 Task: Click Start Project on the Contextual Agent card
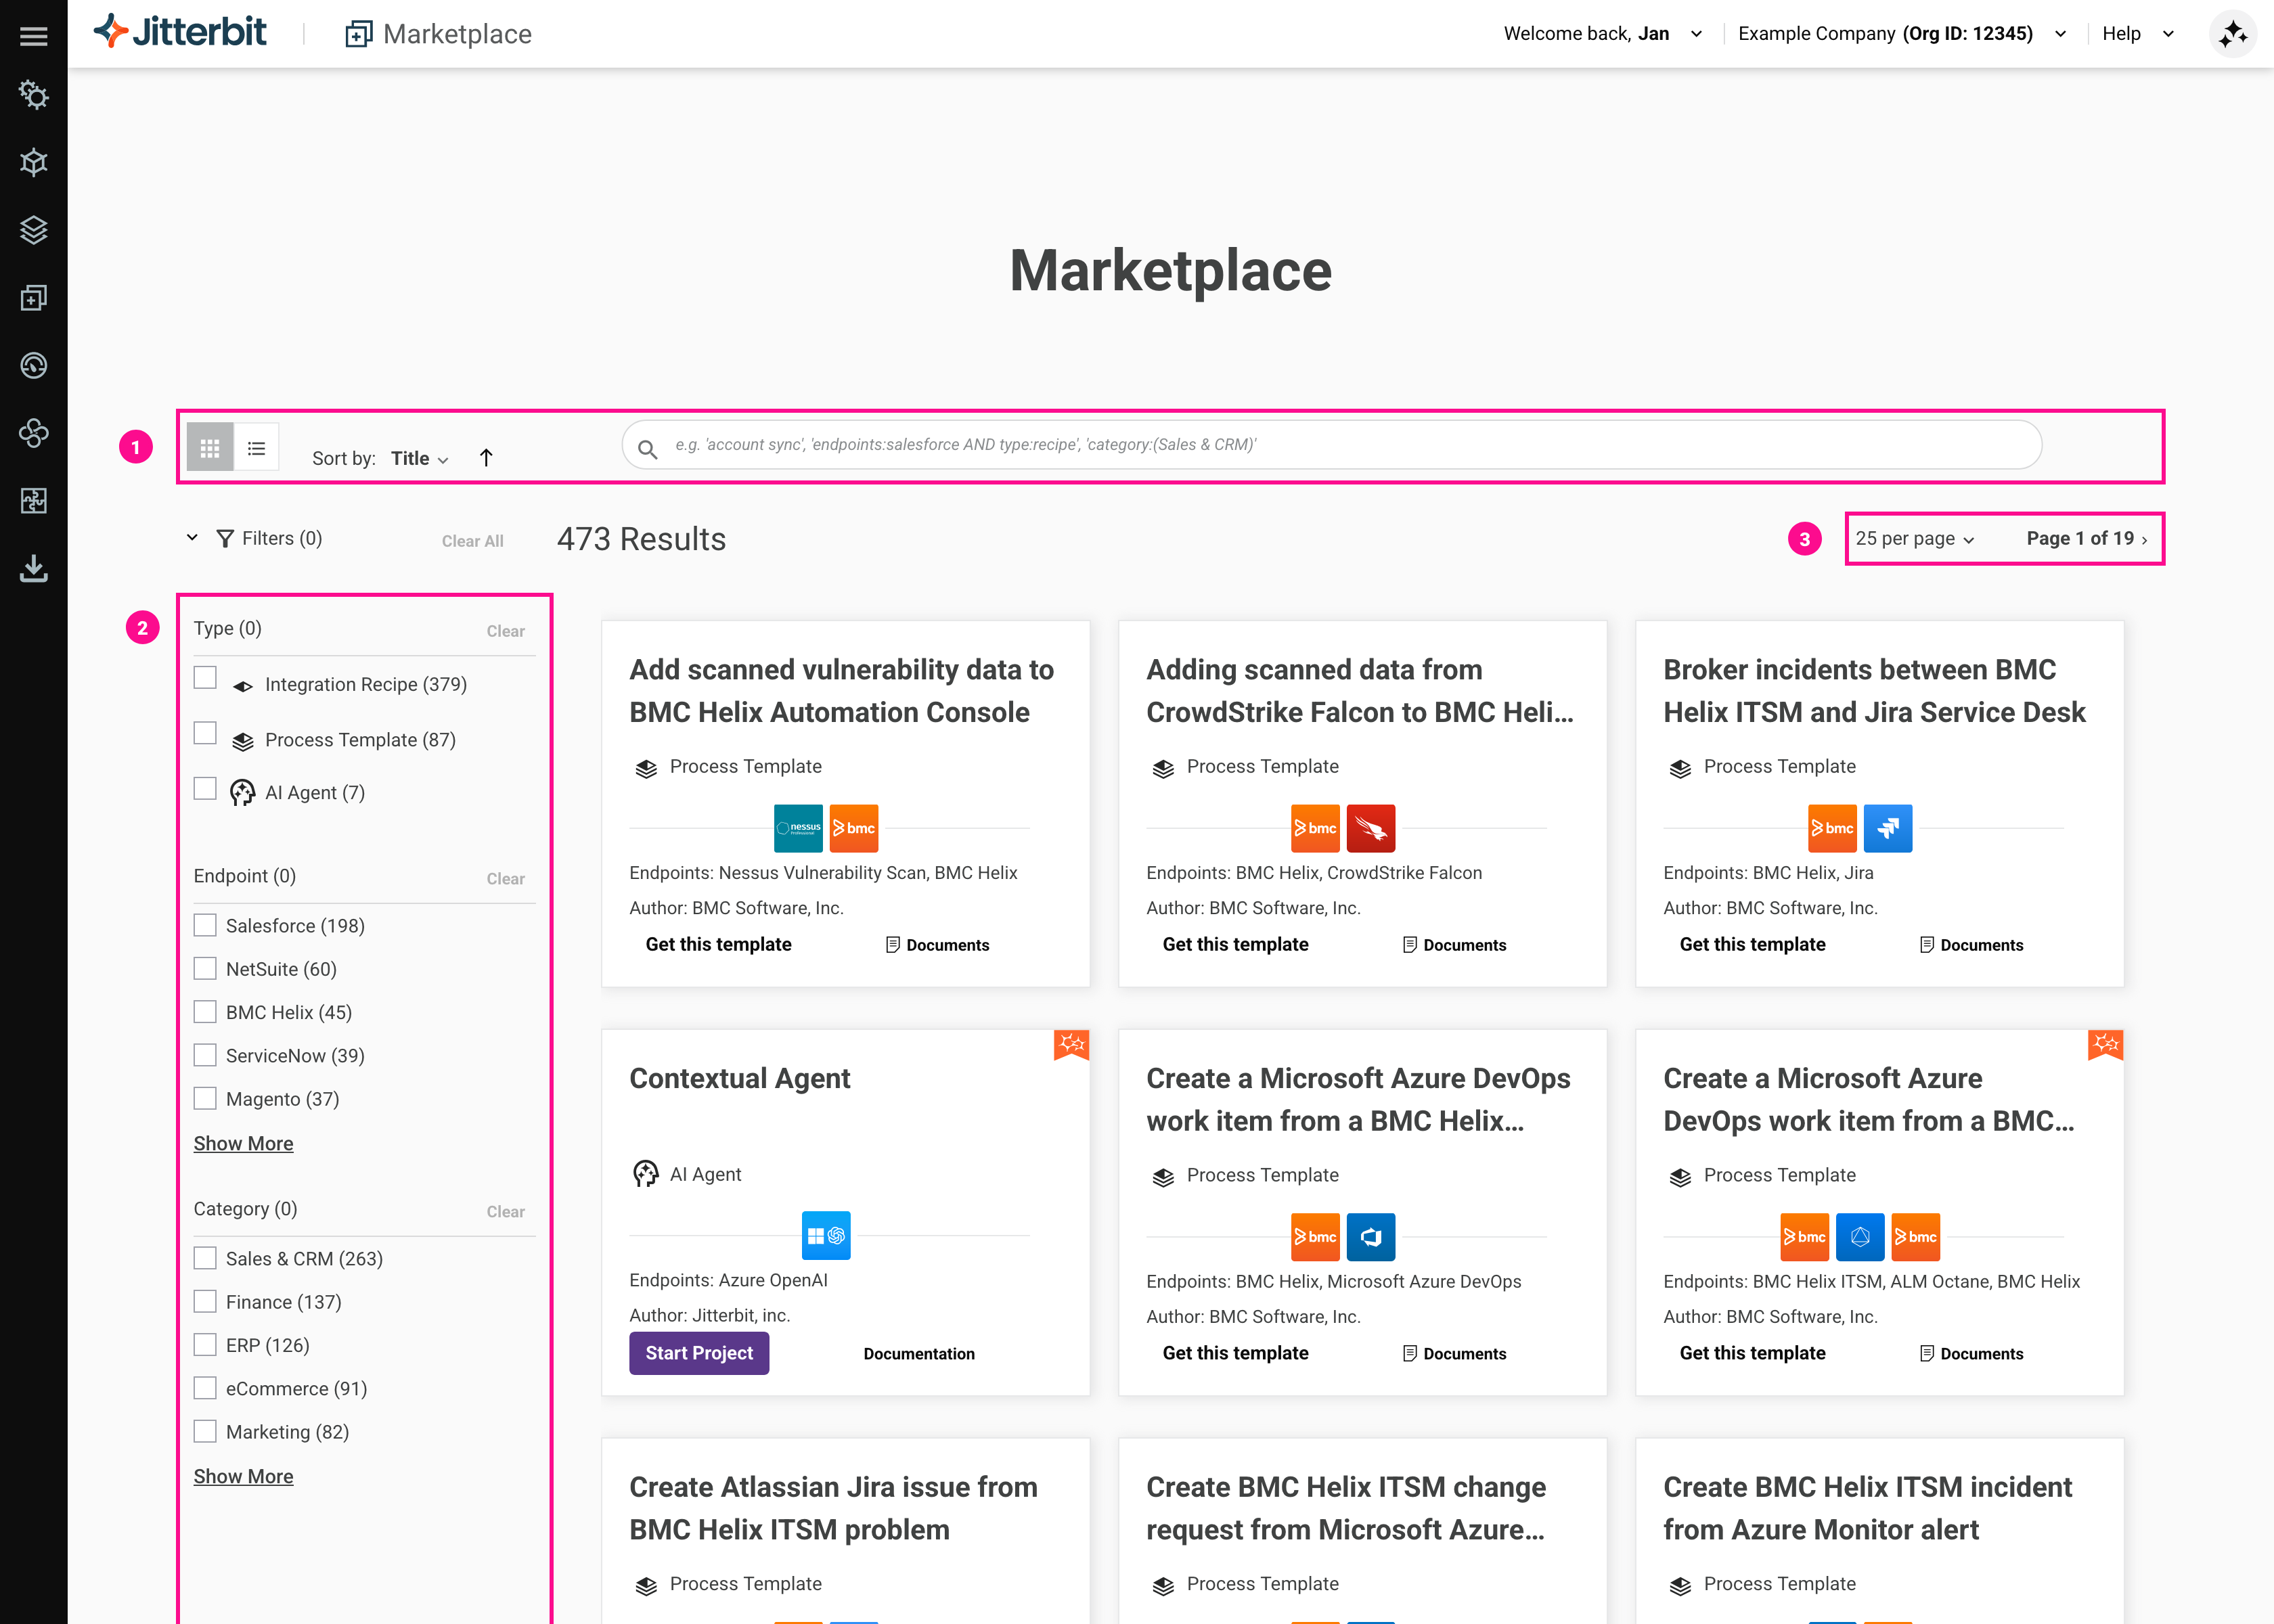pyautogui.click(x=698, y=1353)
